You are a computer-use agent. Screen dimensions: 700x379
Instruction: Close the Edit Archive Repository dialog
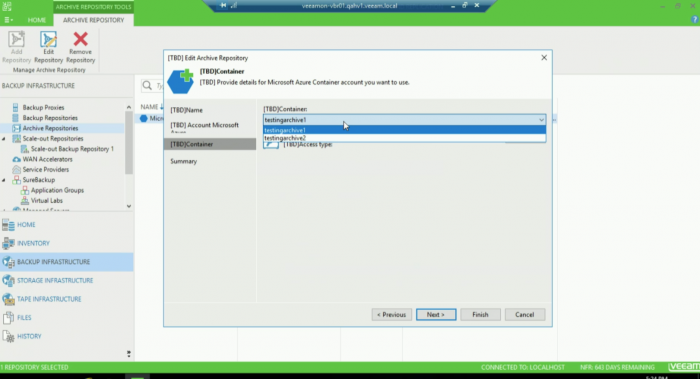pyautogui.click(x=544, y=58)
